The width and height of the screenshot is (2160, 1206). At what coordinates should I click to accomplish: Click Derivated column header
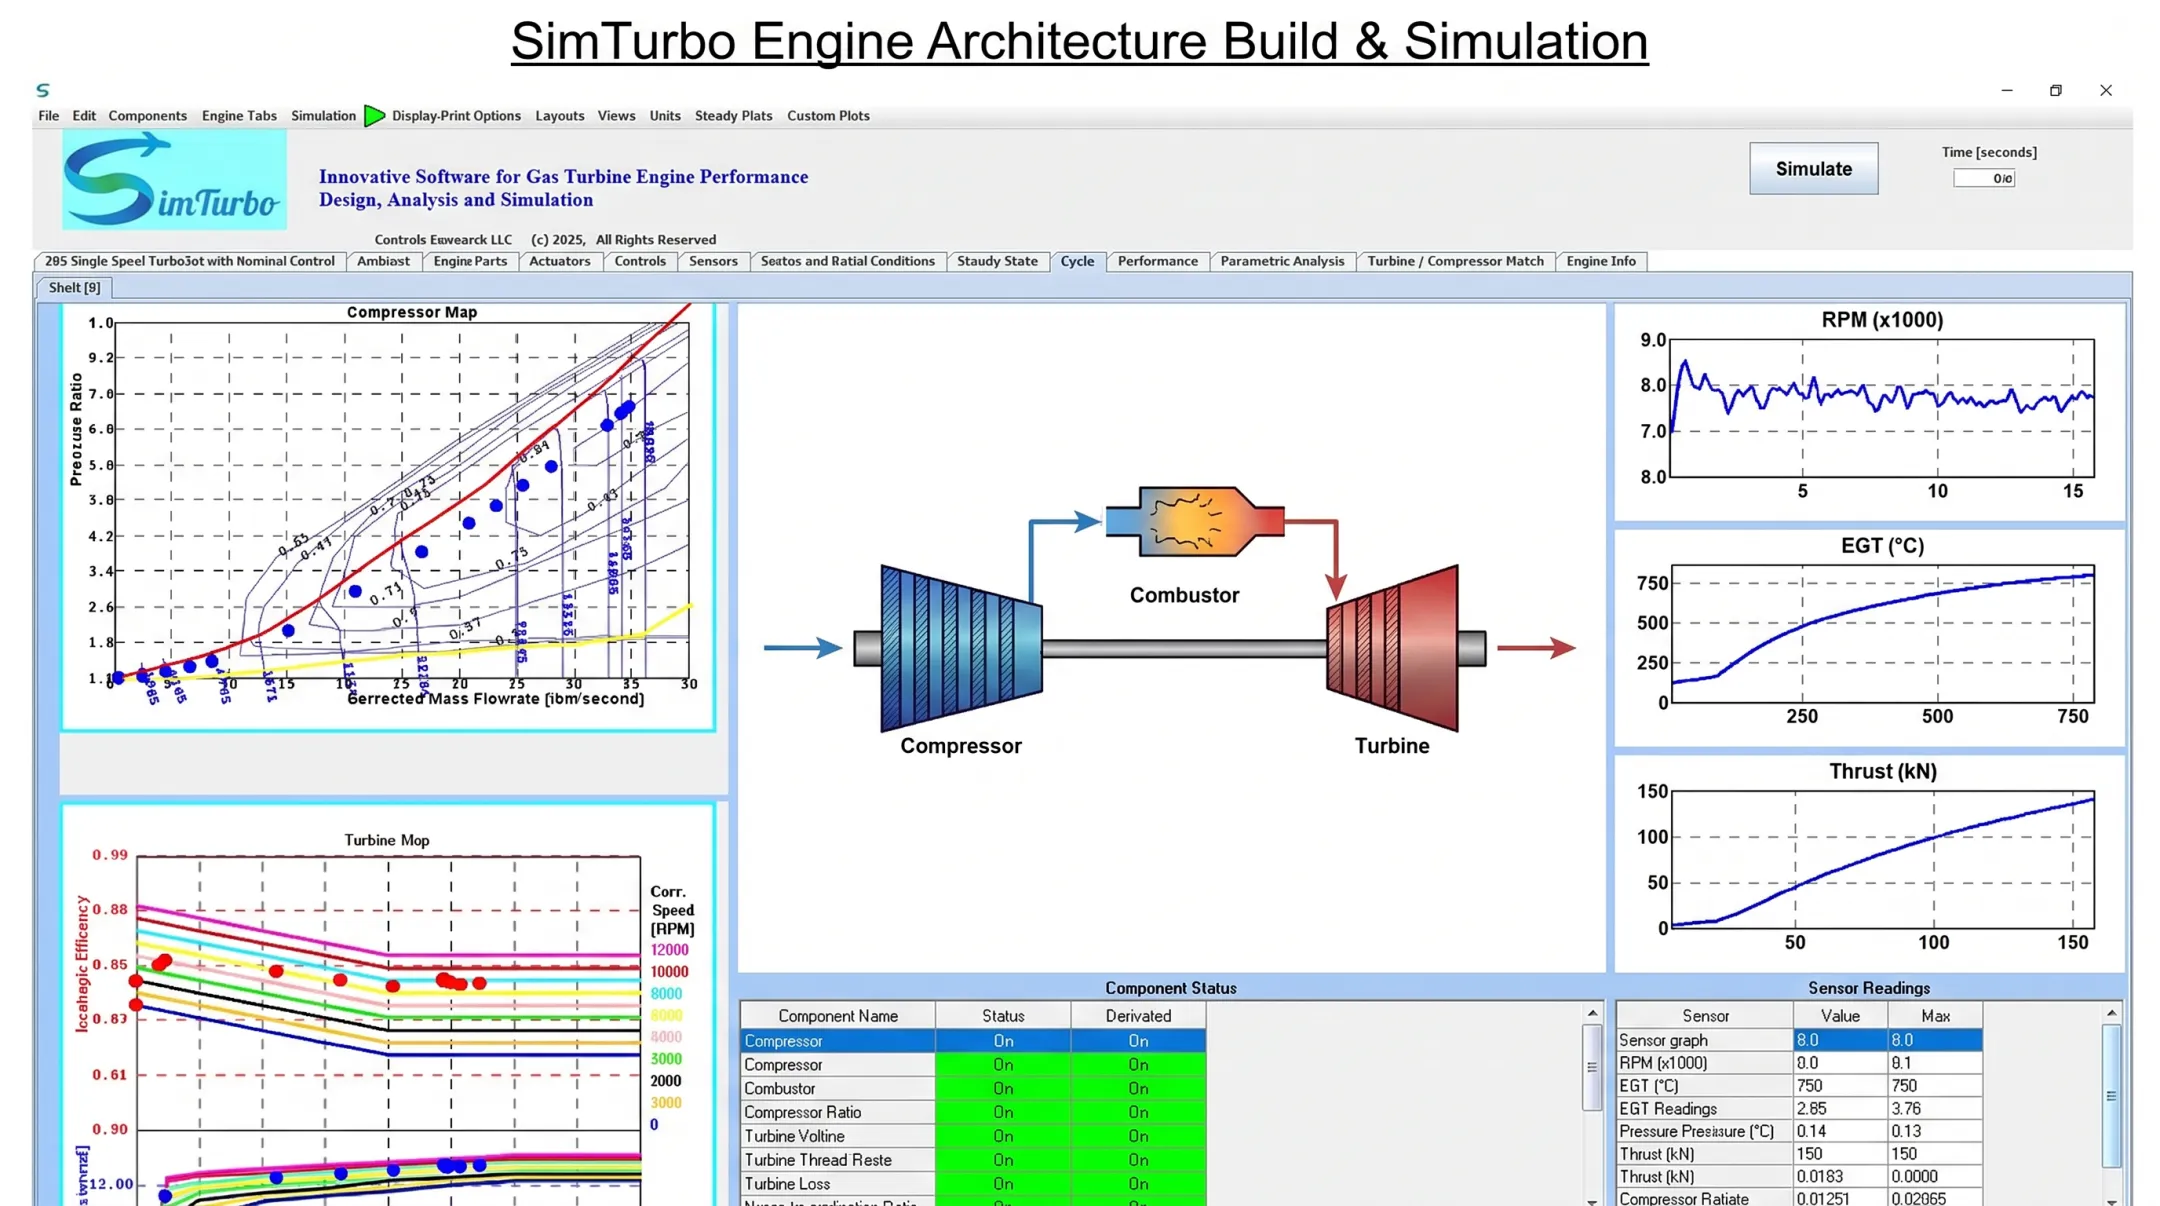point(1138,1016)
